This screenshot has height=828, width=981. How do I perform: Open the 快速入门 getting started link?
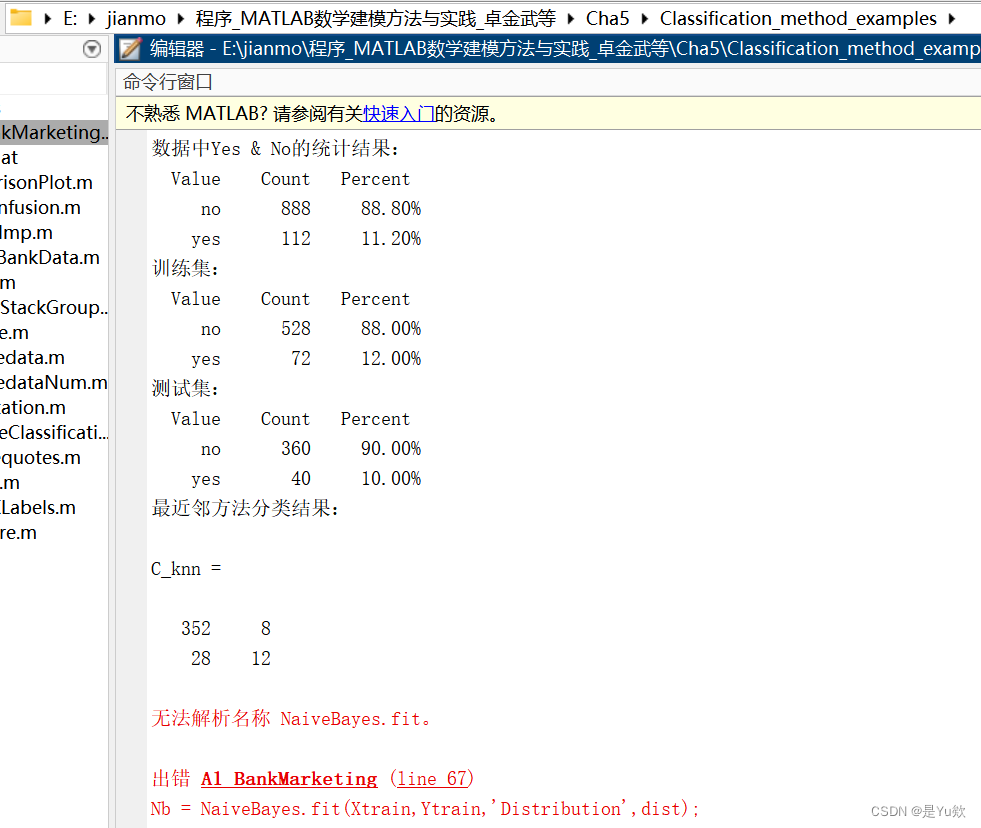(399, 113)
